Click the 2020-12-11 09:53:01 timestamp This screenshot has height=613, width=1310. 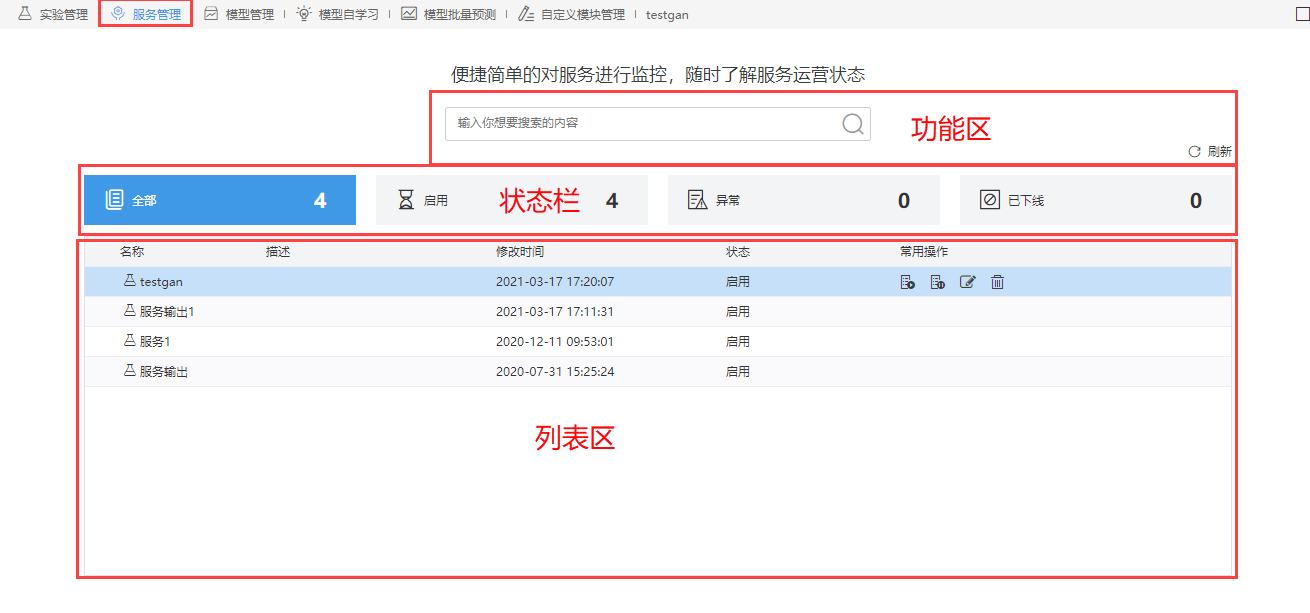[x=555, y=342]
